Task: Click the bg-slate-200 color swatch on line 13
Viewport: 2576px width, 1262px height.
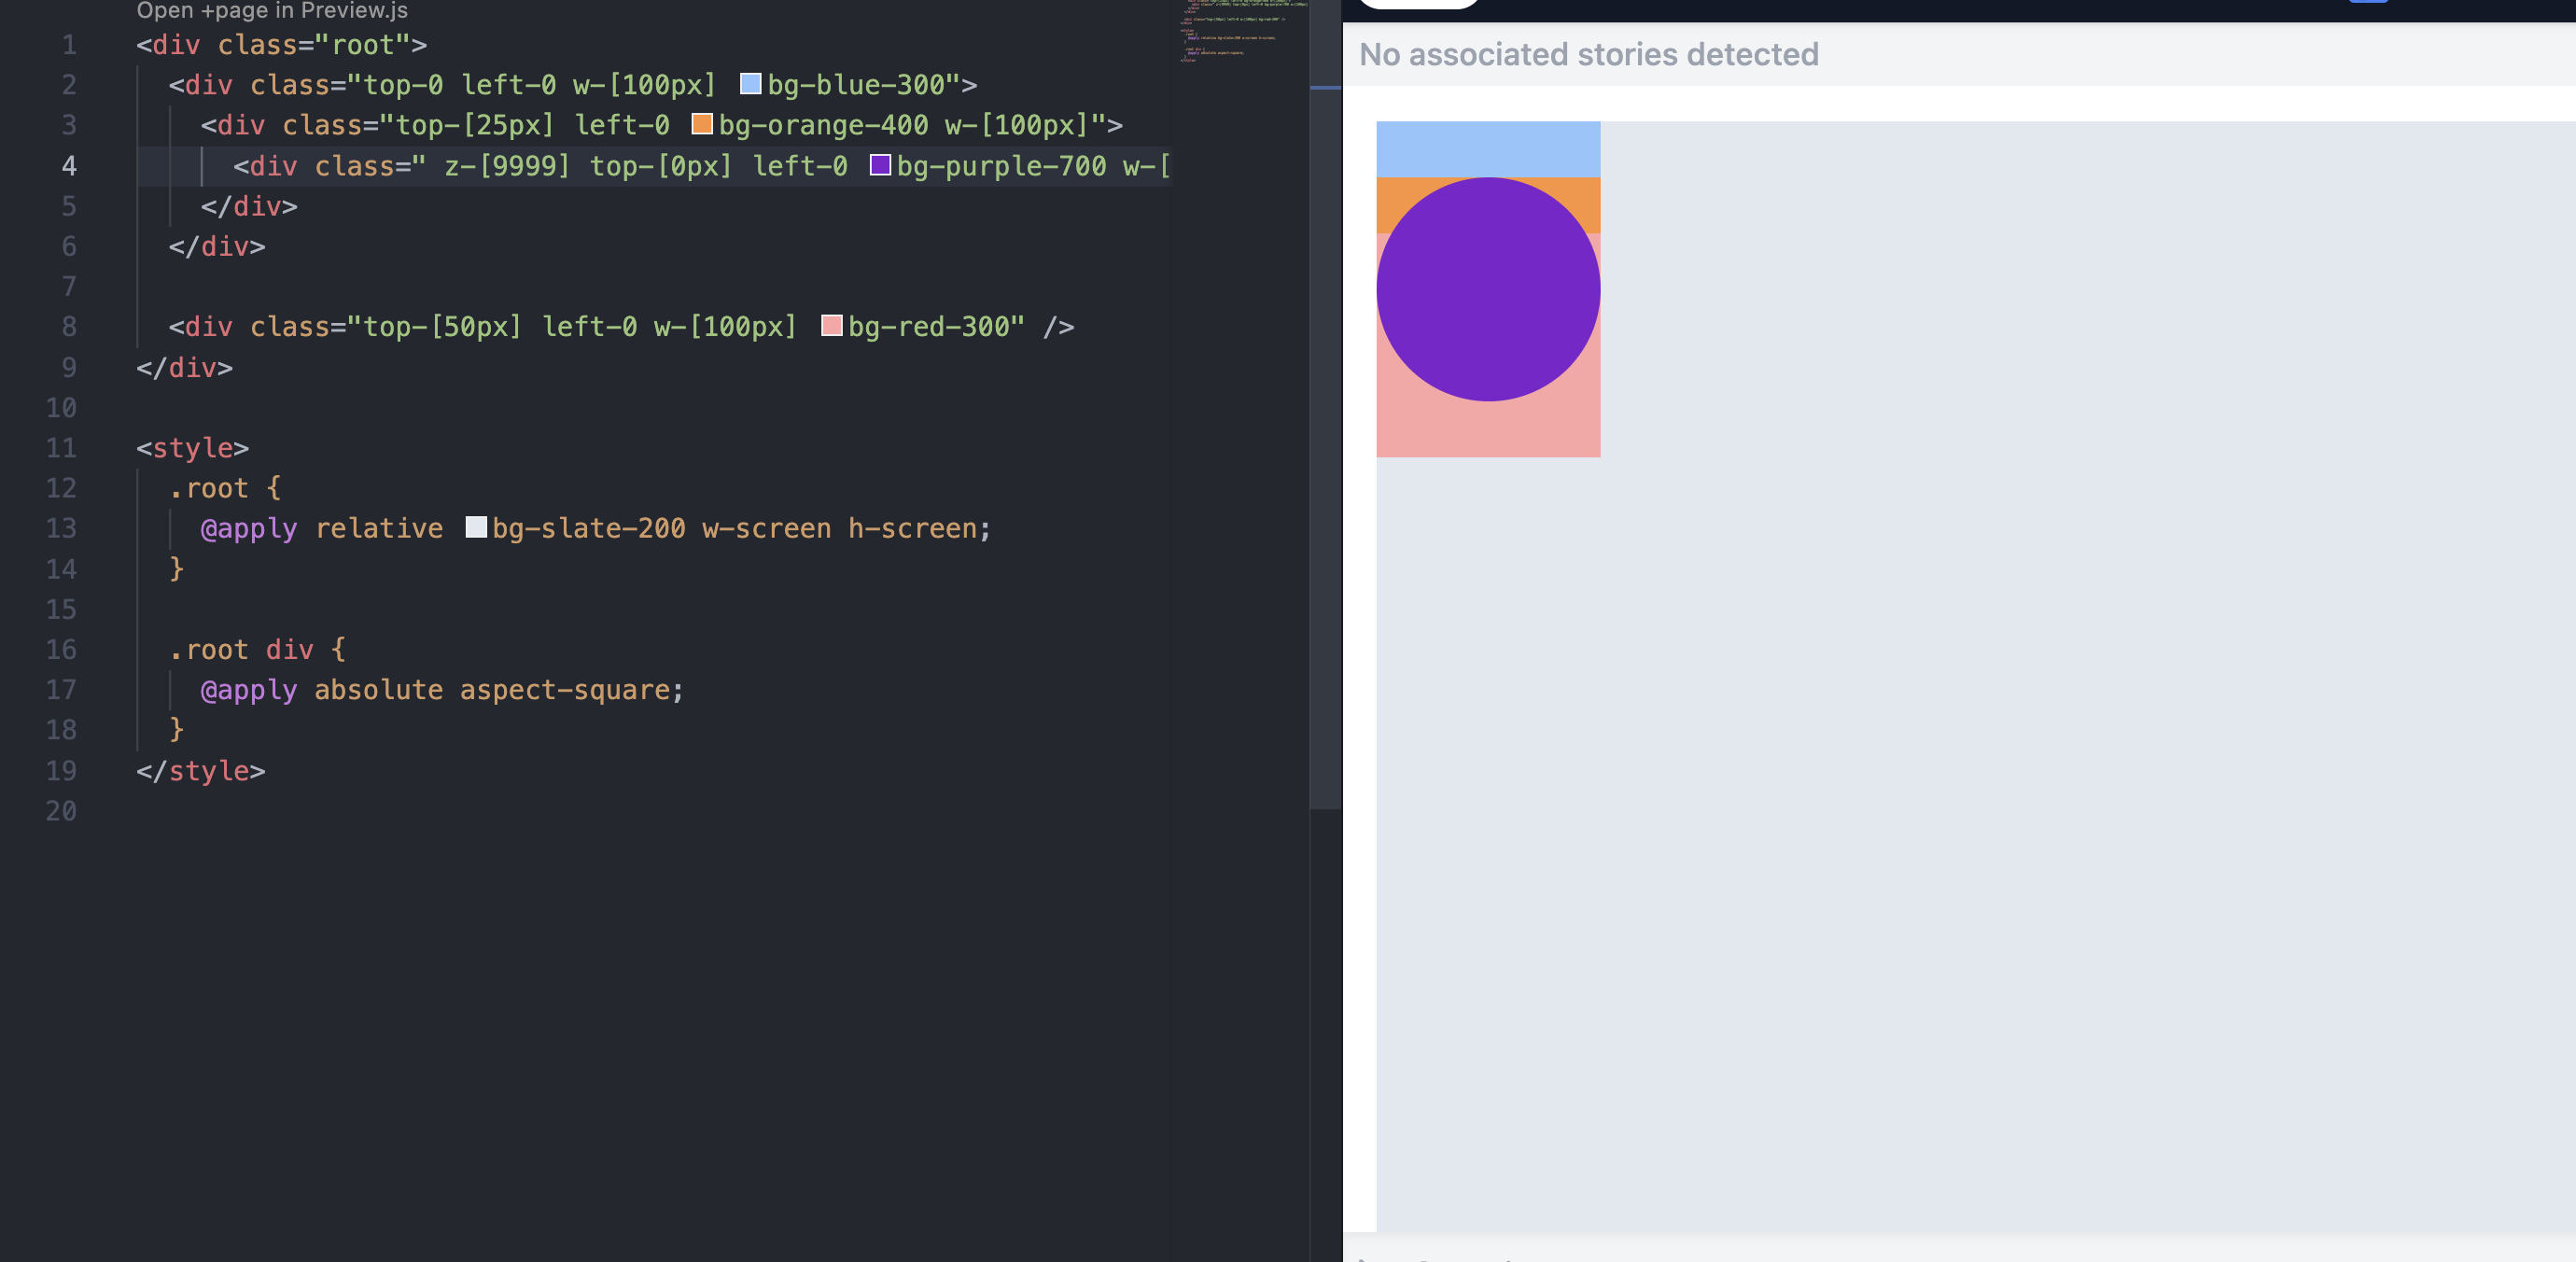Action: point(475,528)
